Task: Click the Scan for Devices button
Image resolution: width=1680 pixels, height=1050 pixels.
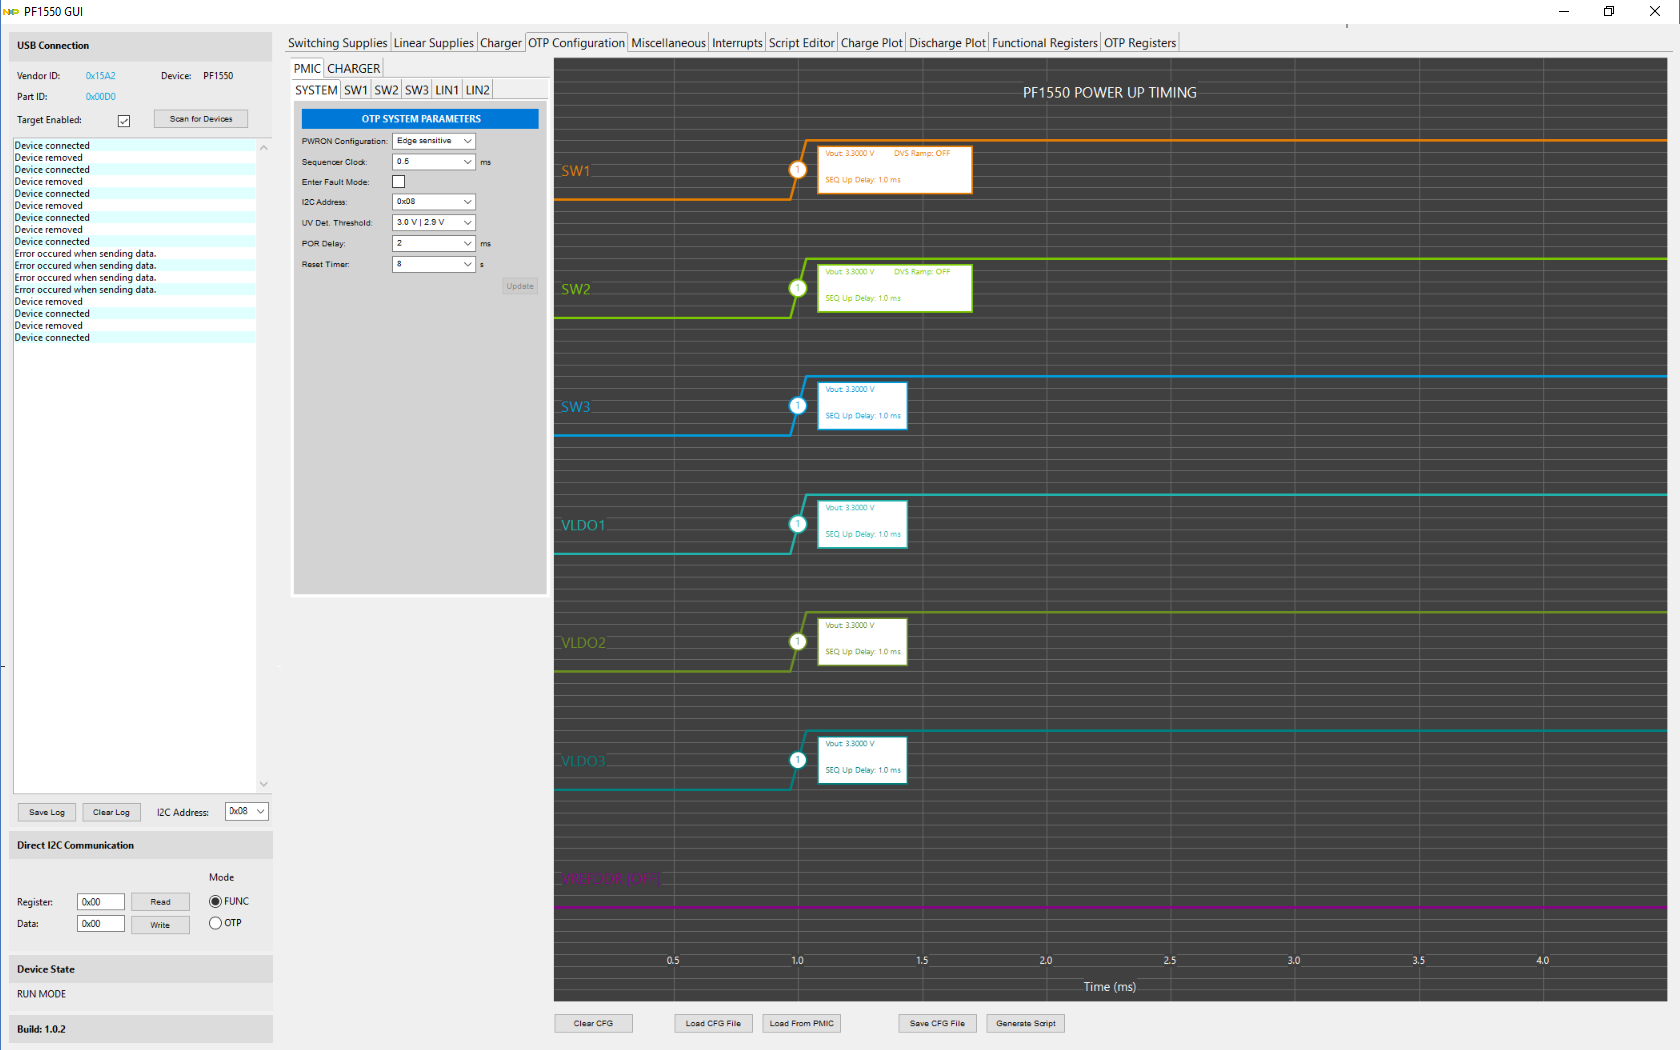Action: 201,119
